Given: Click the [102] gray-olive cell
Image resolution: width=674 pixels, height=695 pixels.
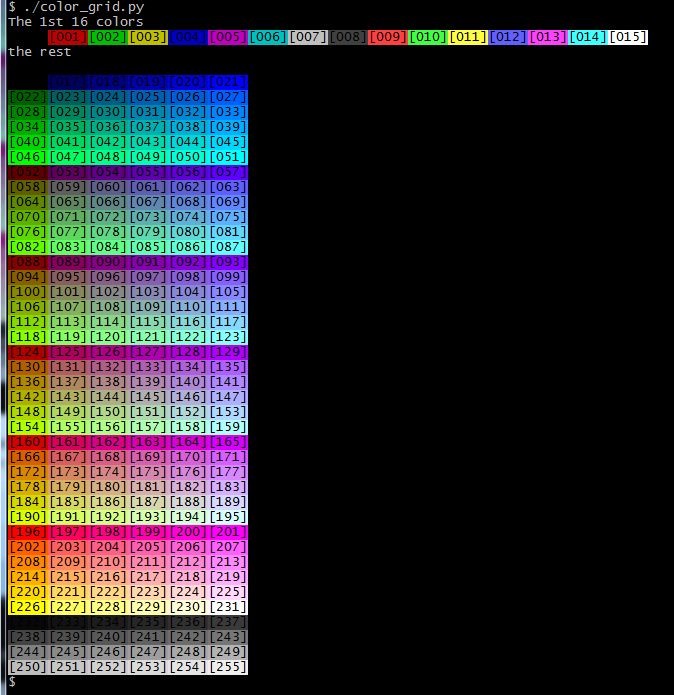Looking at the screenshot, I should point(108,292).
